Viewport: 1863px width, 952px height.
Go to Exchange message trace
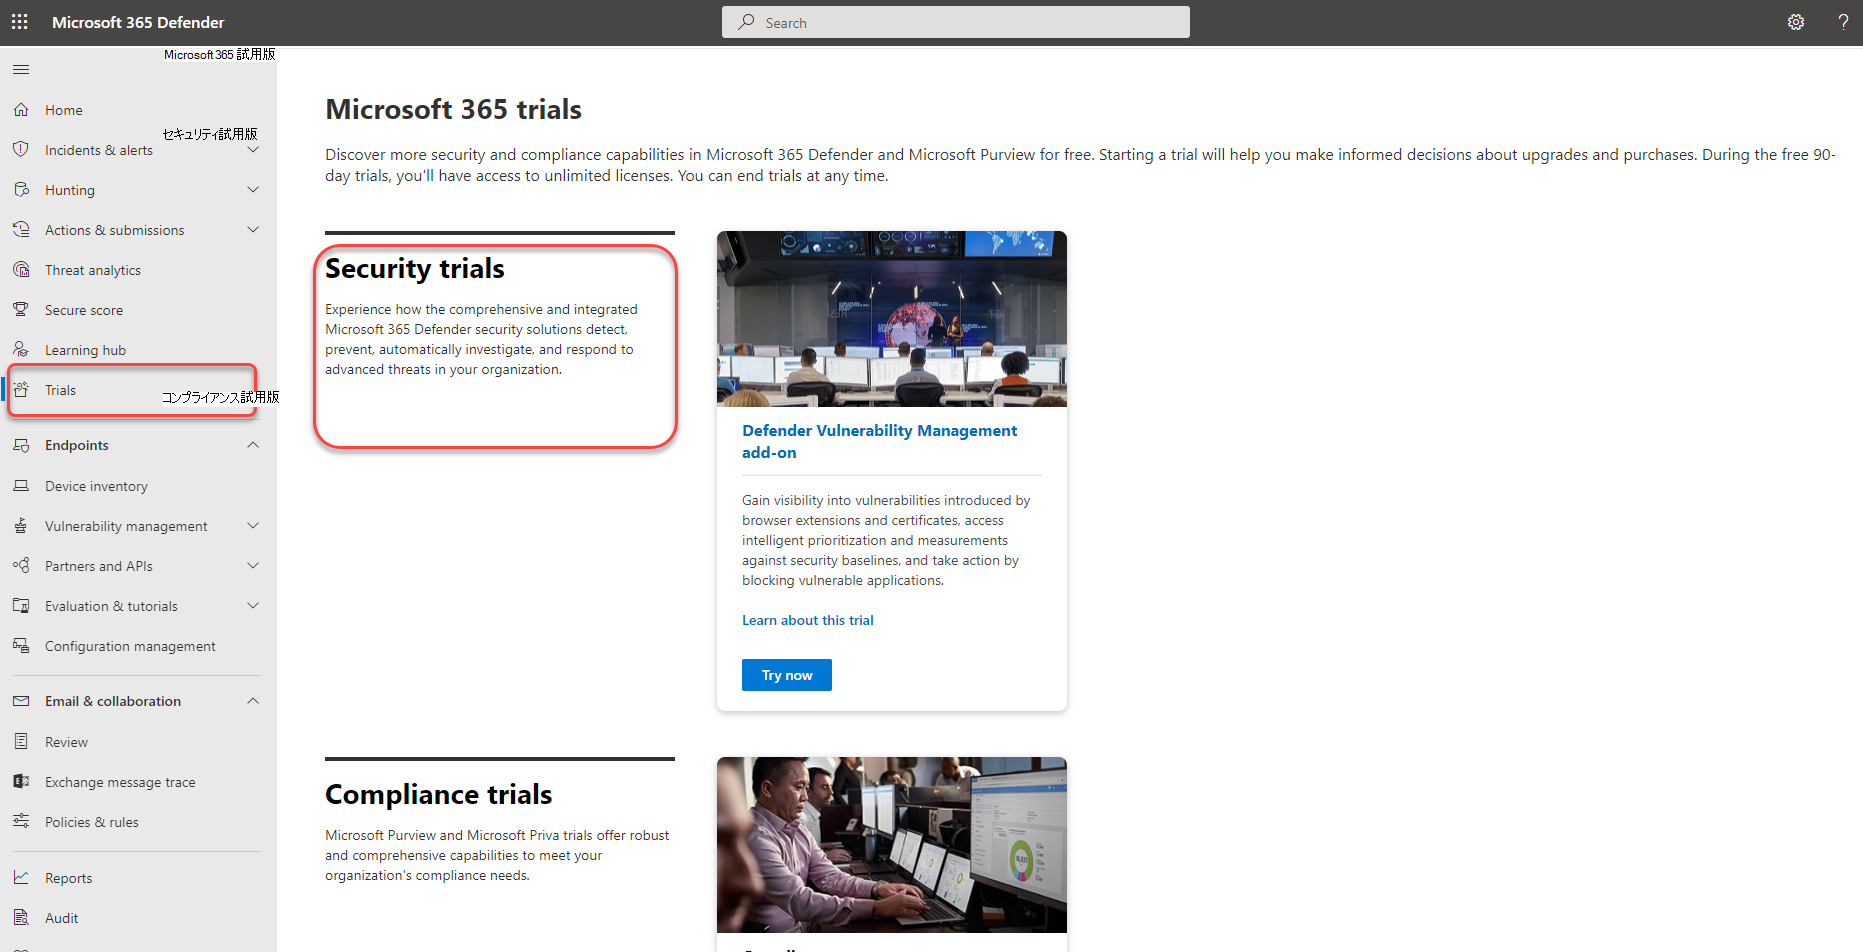pyautogui.click(x=120, y=782)
